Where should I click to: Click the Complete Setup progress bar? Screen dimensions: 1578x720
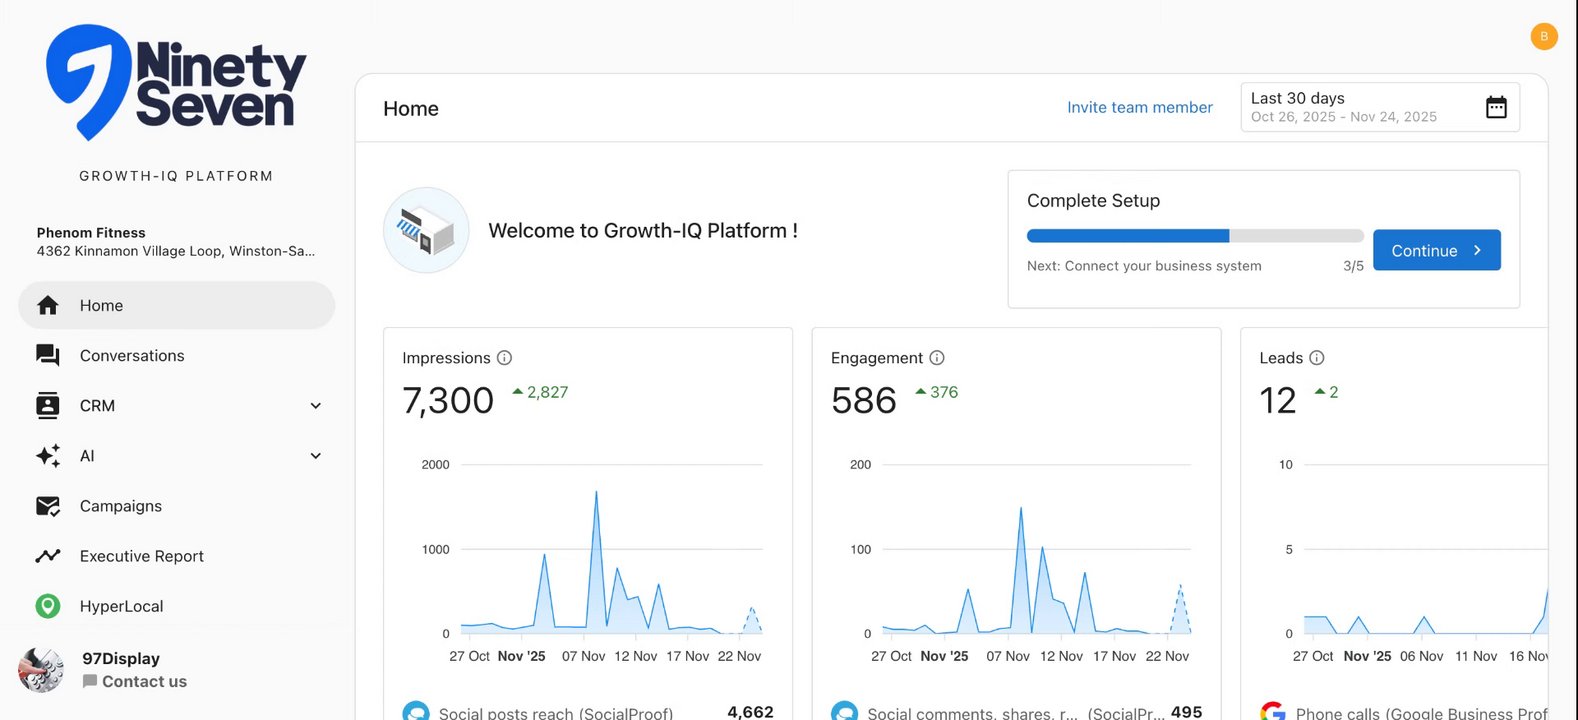point(1195,236)
